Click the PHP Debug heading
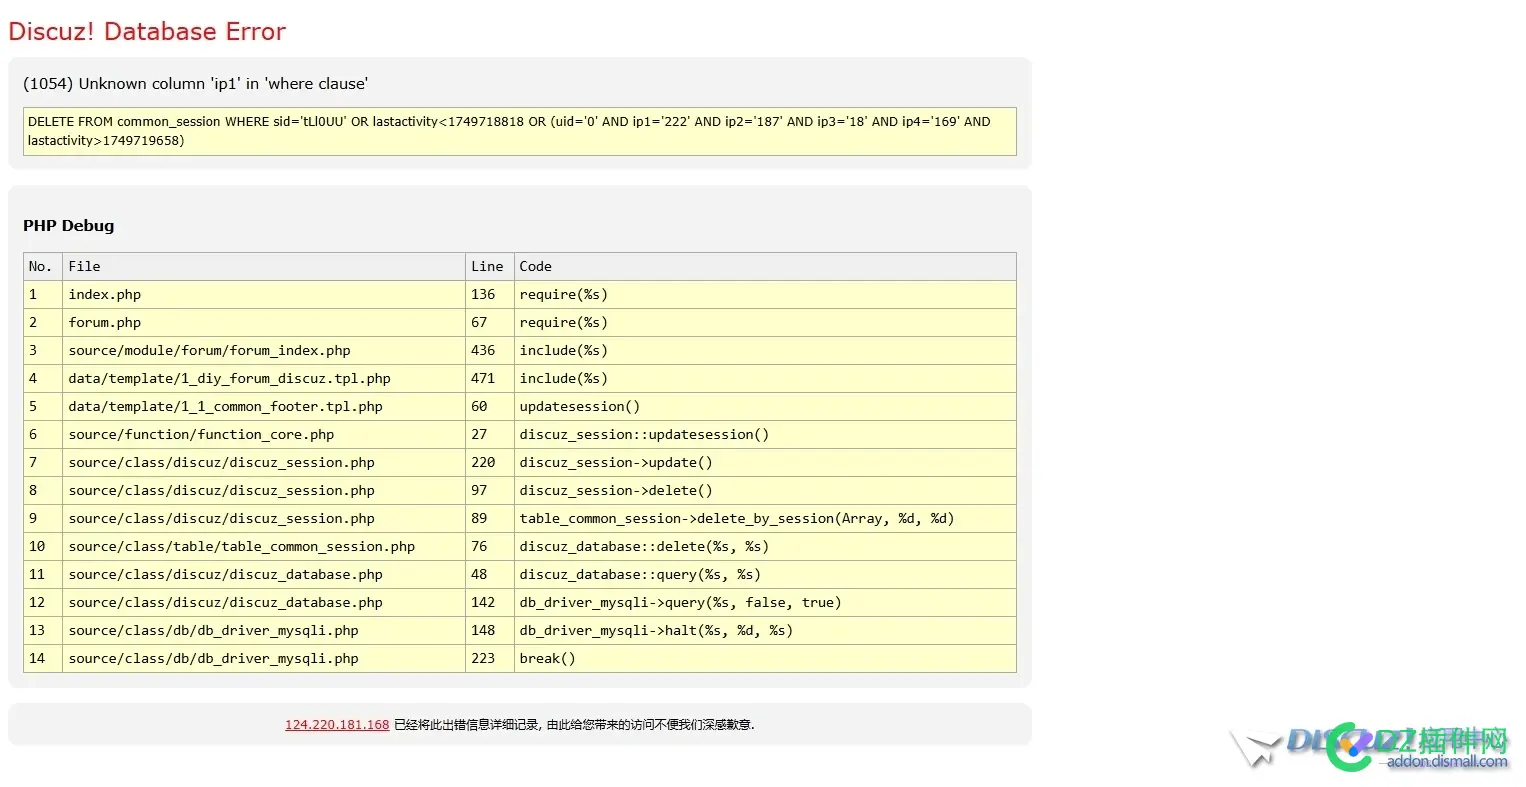The width and height of the screenshot is (1526, 787). (69, 226)
